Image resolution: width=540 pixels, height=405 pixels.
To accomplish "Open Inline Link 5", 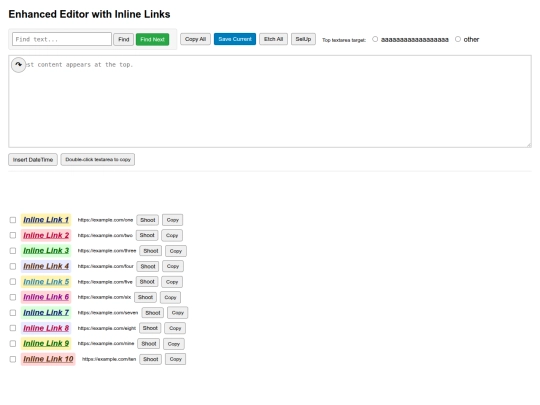I will click(46, 282).
